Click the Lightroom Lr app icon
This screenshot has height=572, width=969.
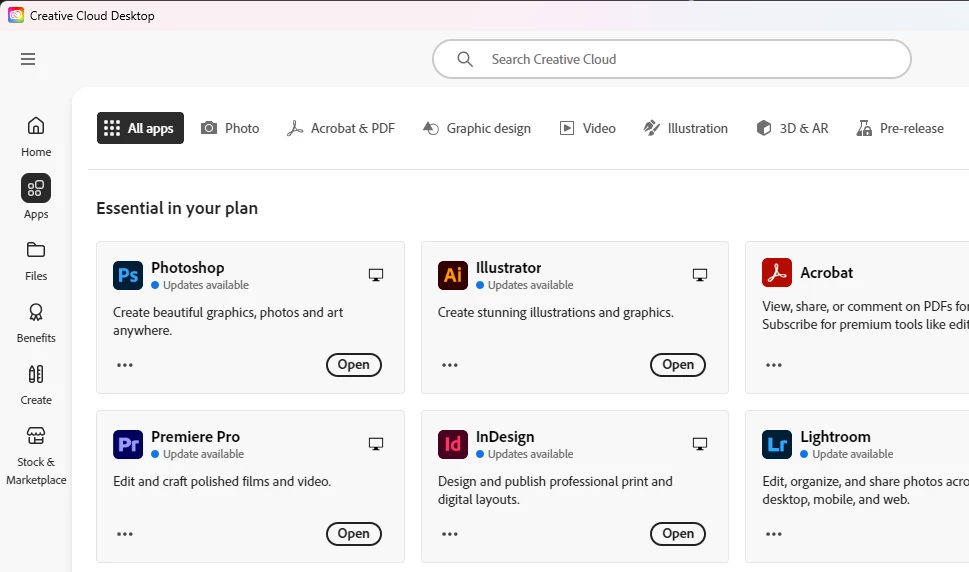pyautogui.click(x=777, y=444)
